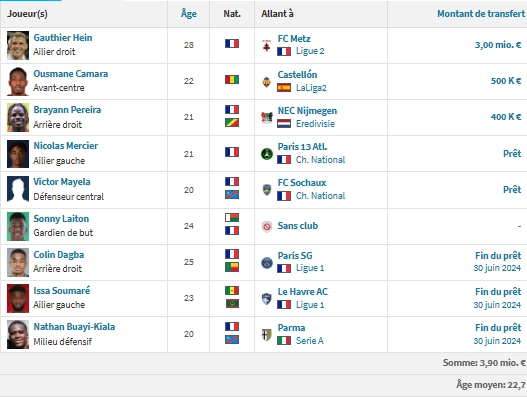
Task: Click the Paris 13 Atl. crest icon
Action: click(x=267, y=154)
